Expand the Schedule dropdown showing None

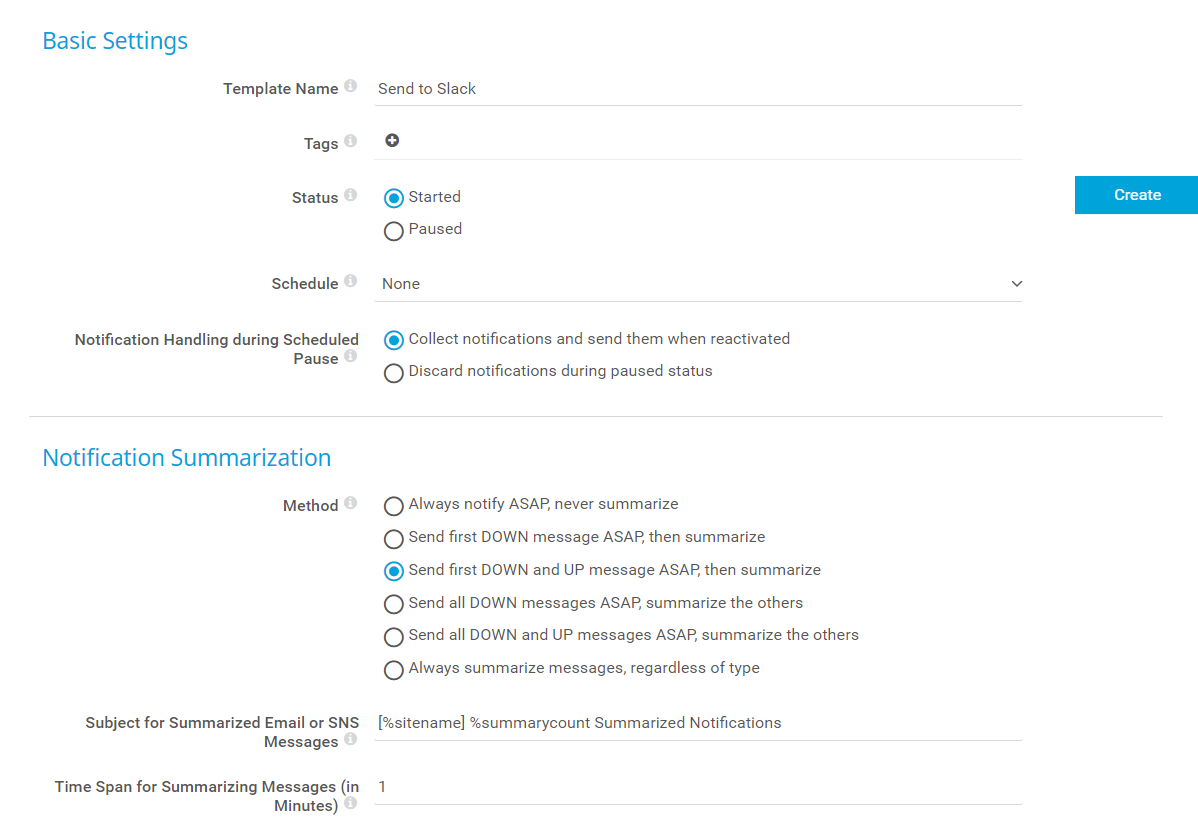click(x=698, y=284)
